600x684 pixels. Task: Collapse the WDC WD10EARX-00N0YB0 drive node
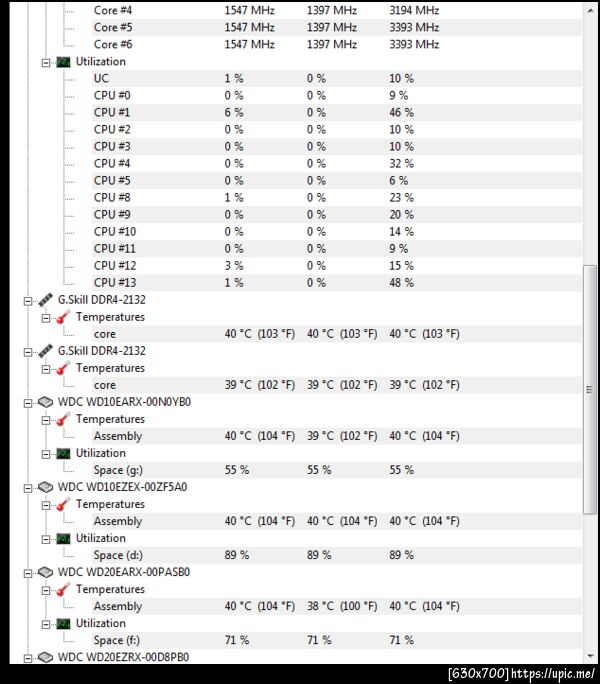(x=28, y=402)
